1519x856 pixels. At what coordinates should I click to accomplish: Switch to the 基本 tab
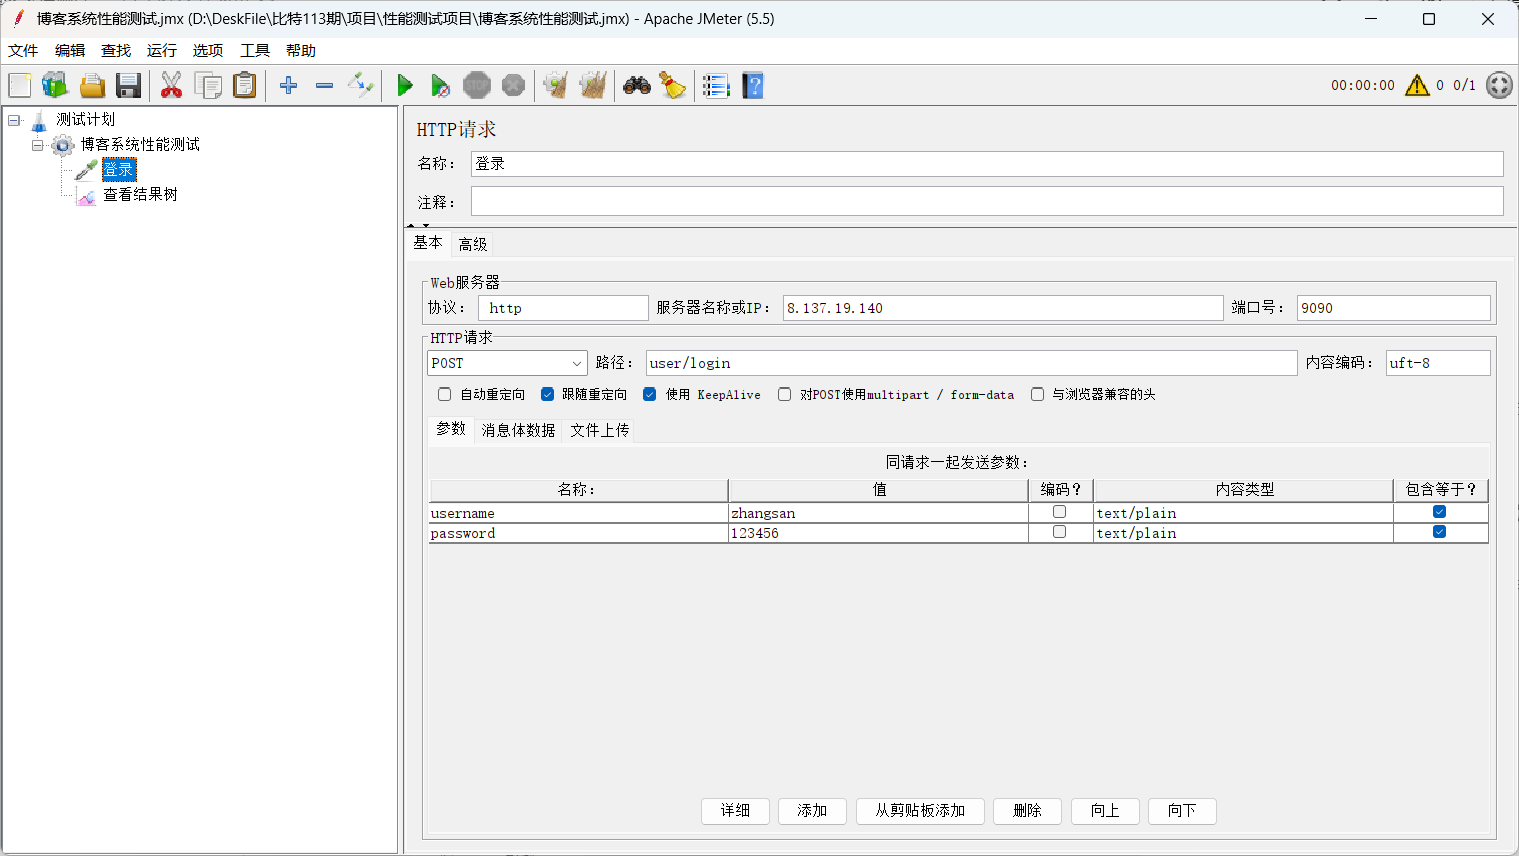coord(428,243)
